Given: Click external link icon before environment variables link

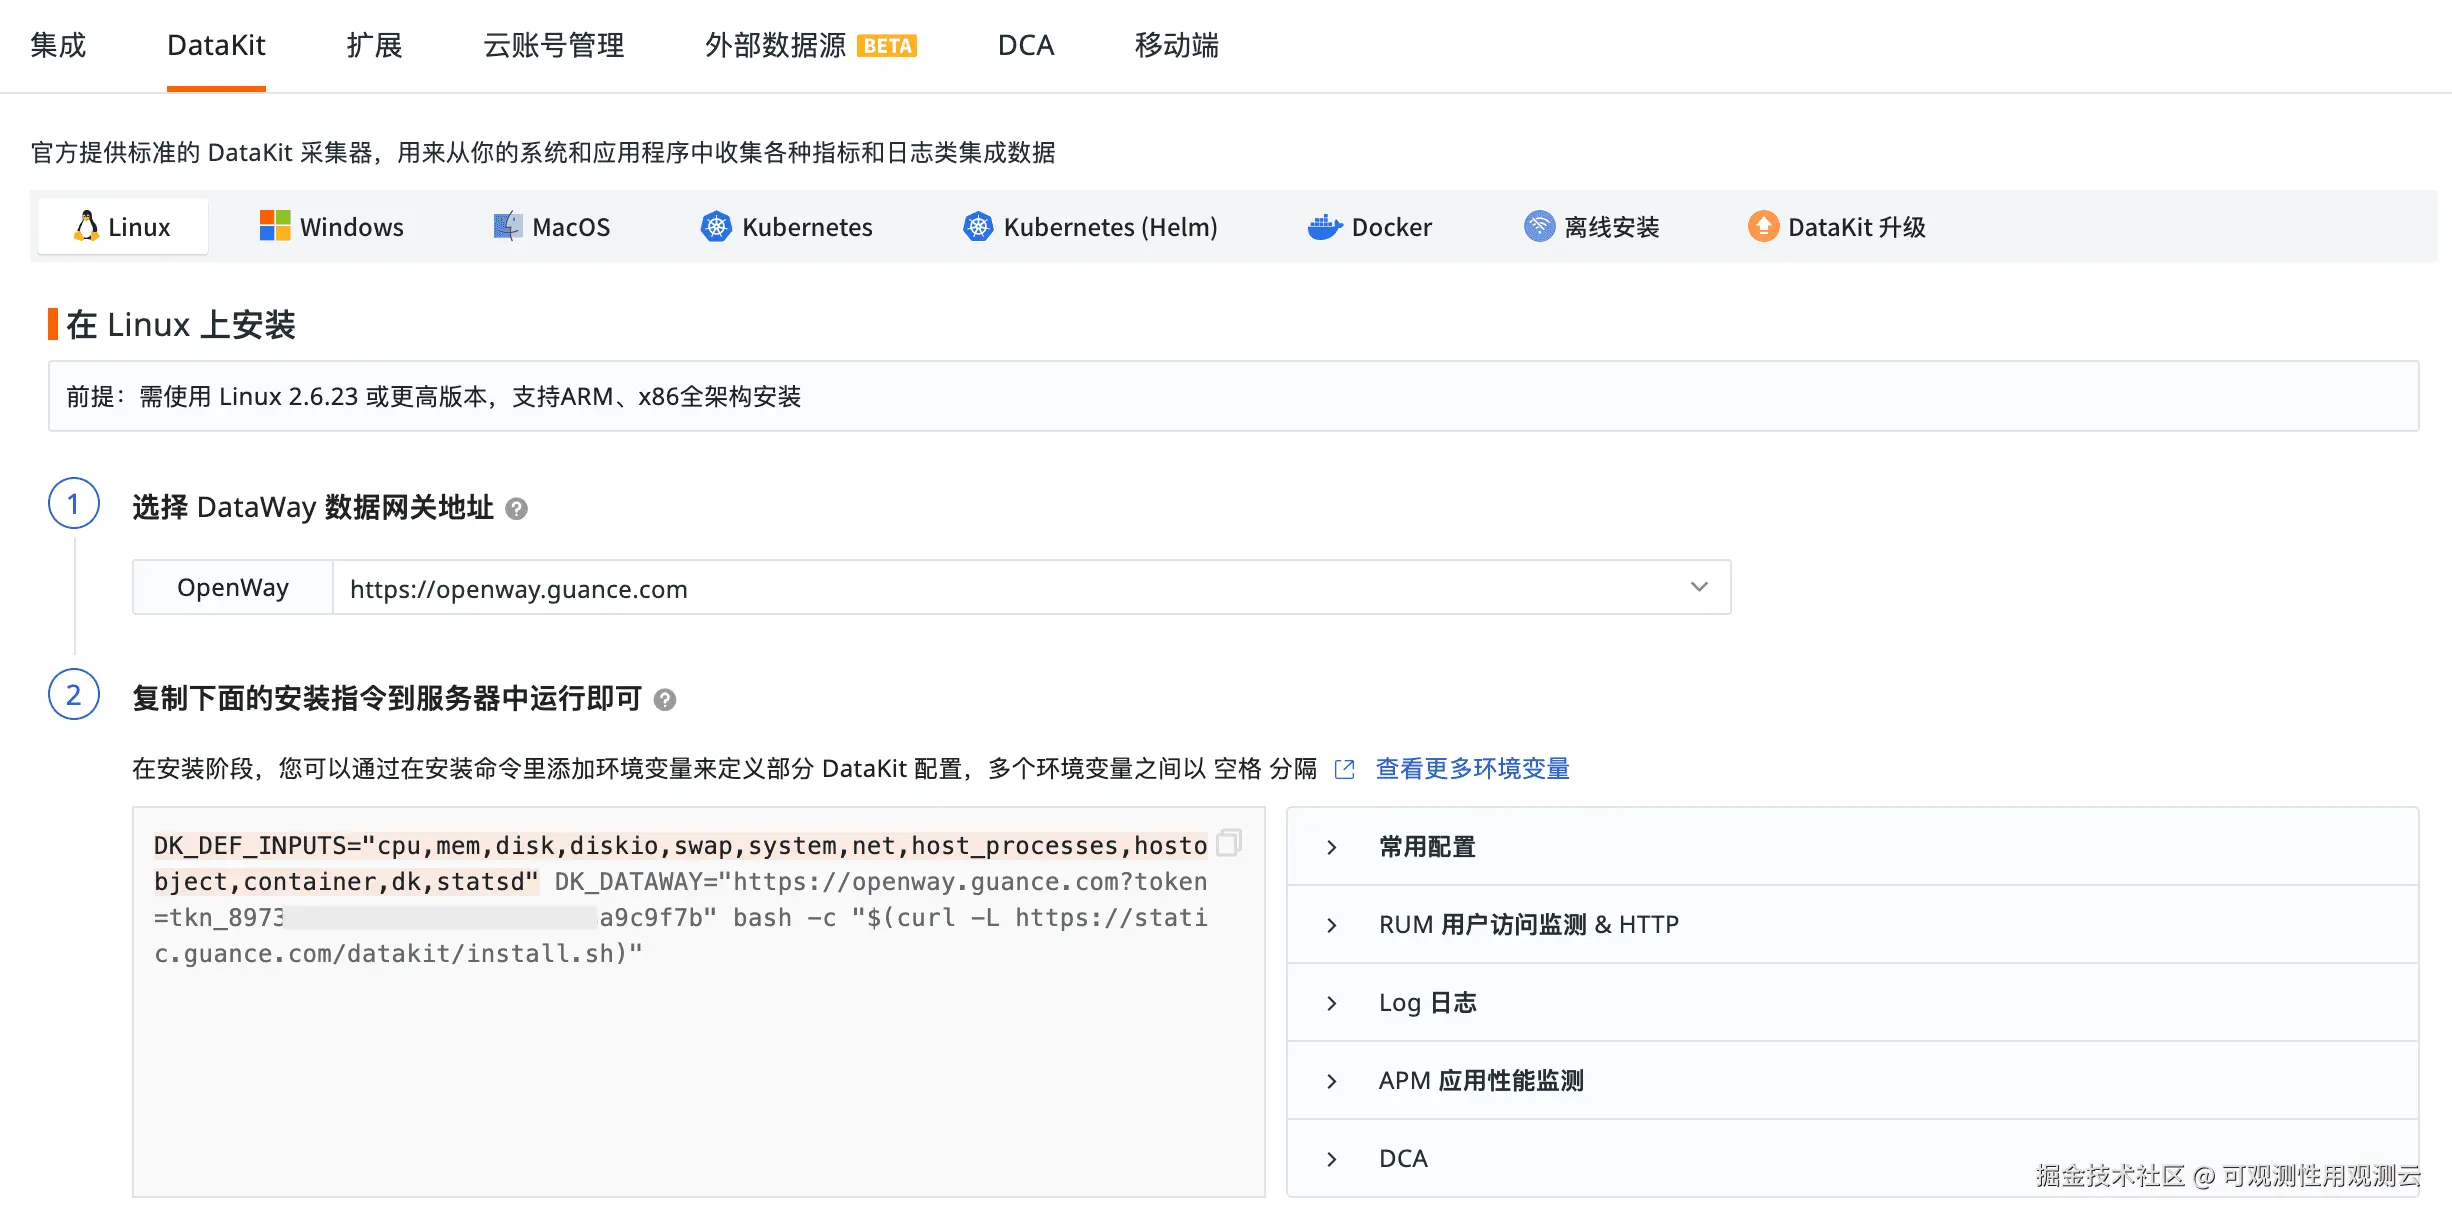Looking at the screenshot, I should [x=1345, y=769].
